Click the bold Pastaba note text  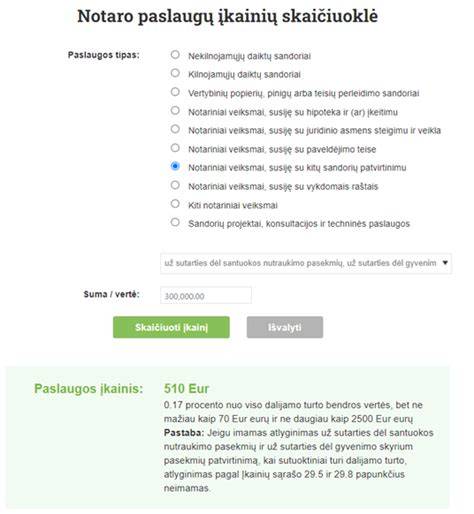[184, 433]
